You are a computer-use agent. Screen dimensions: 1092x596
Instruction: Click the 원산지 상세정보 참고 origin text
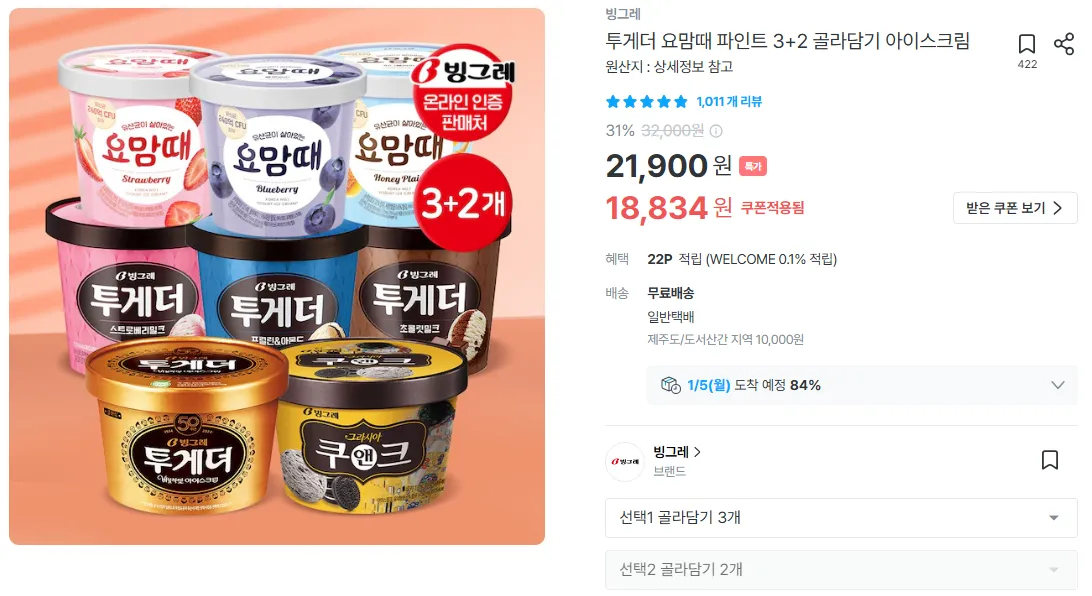click(x=669, y=67)
